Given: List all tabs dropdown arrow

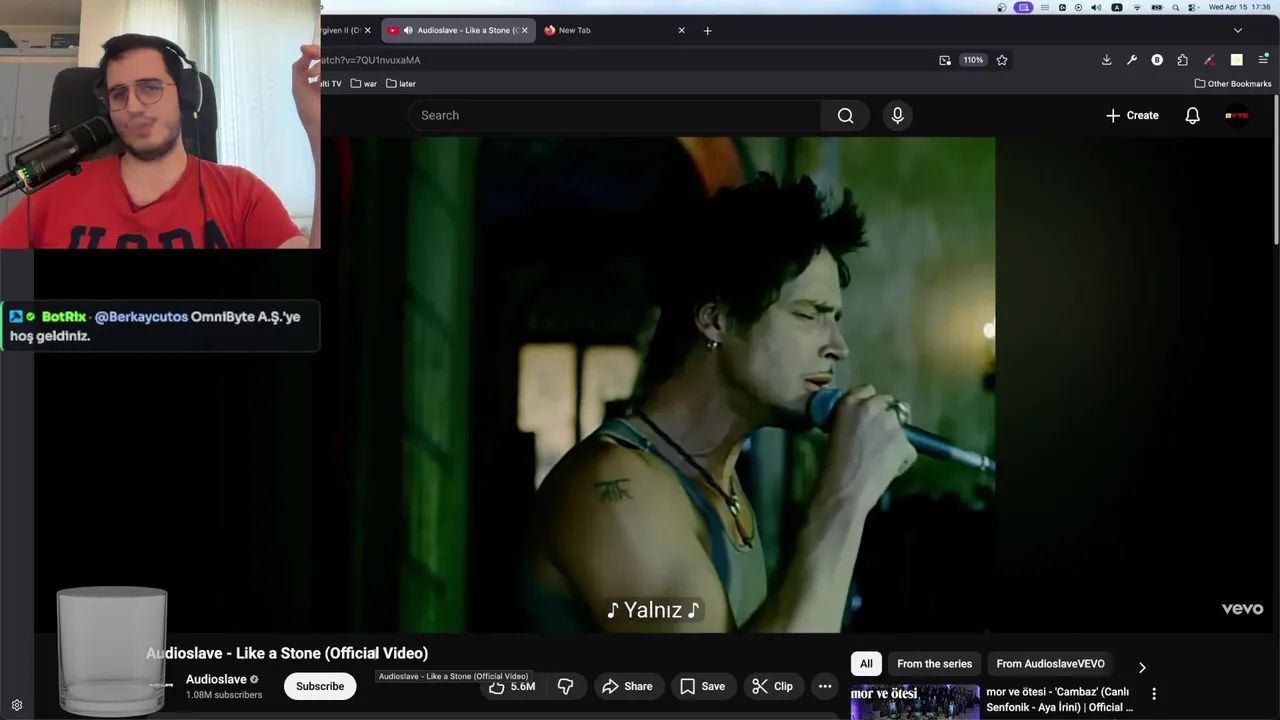Looking at the screenshot, I should pyautogui.click(x=1238, y=30).
